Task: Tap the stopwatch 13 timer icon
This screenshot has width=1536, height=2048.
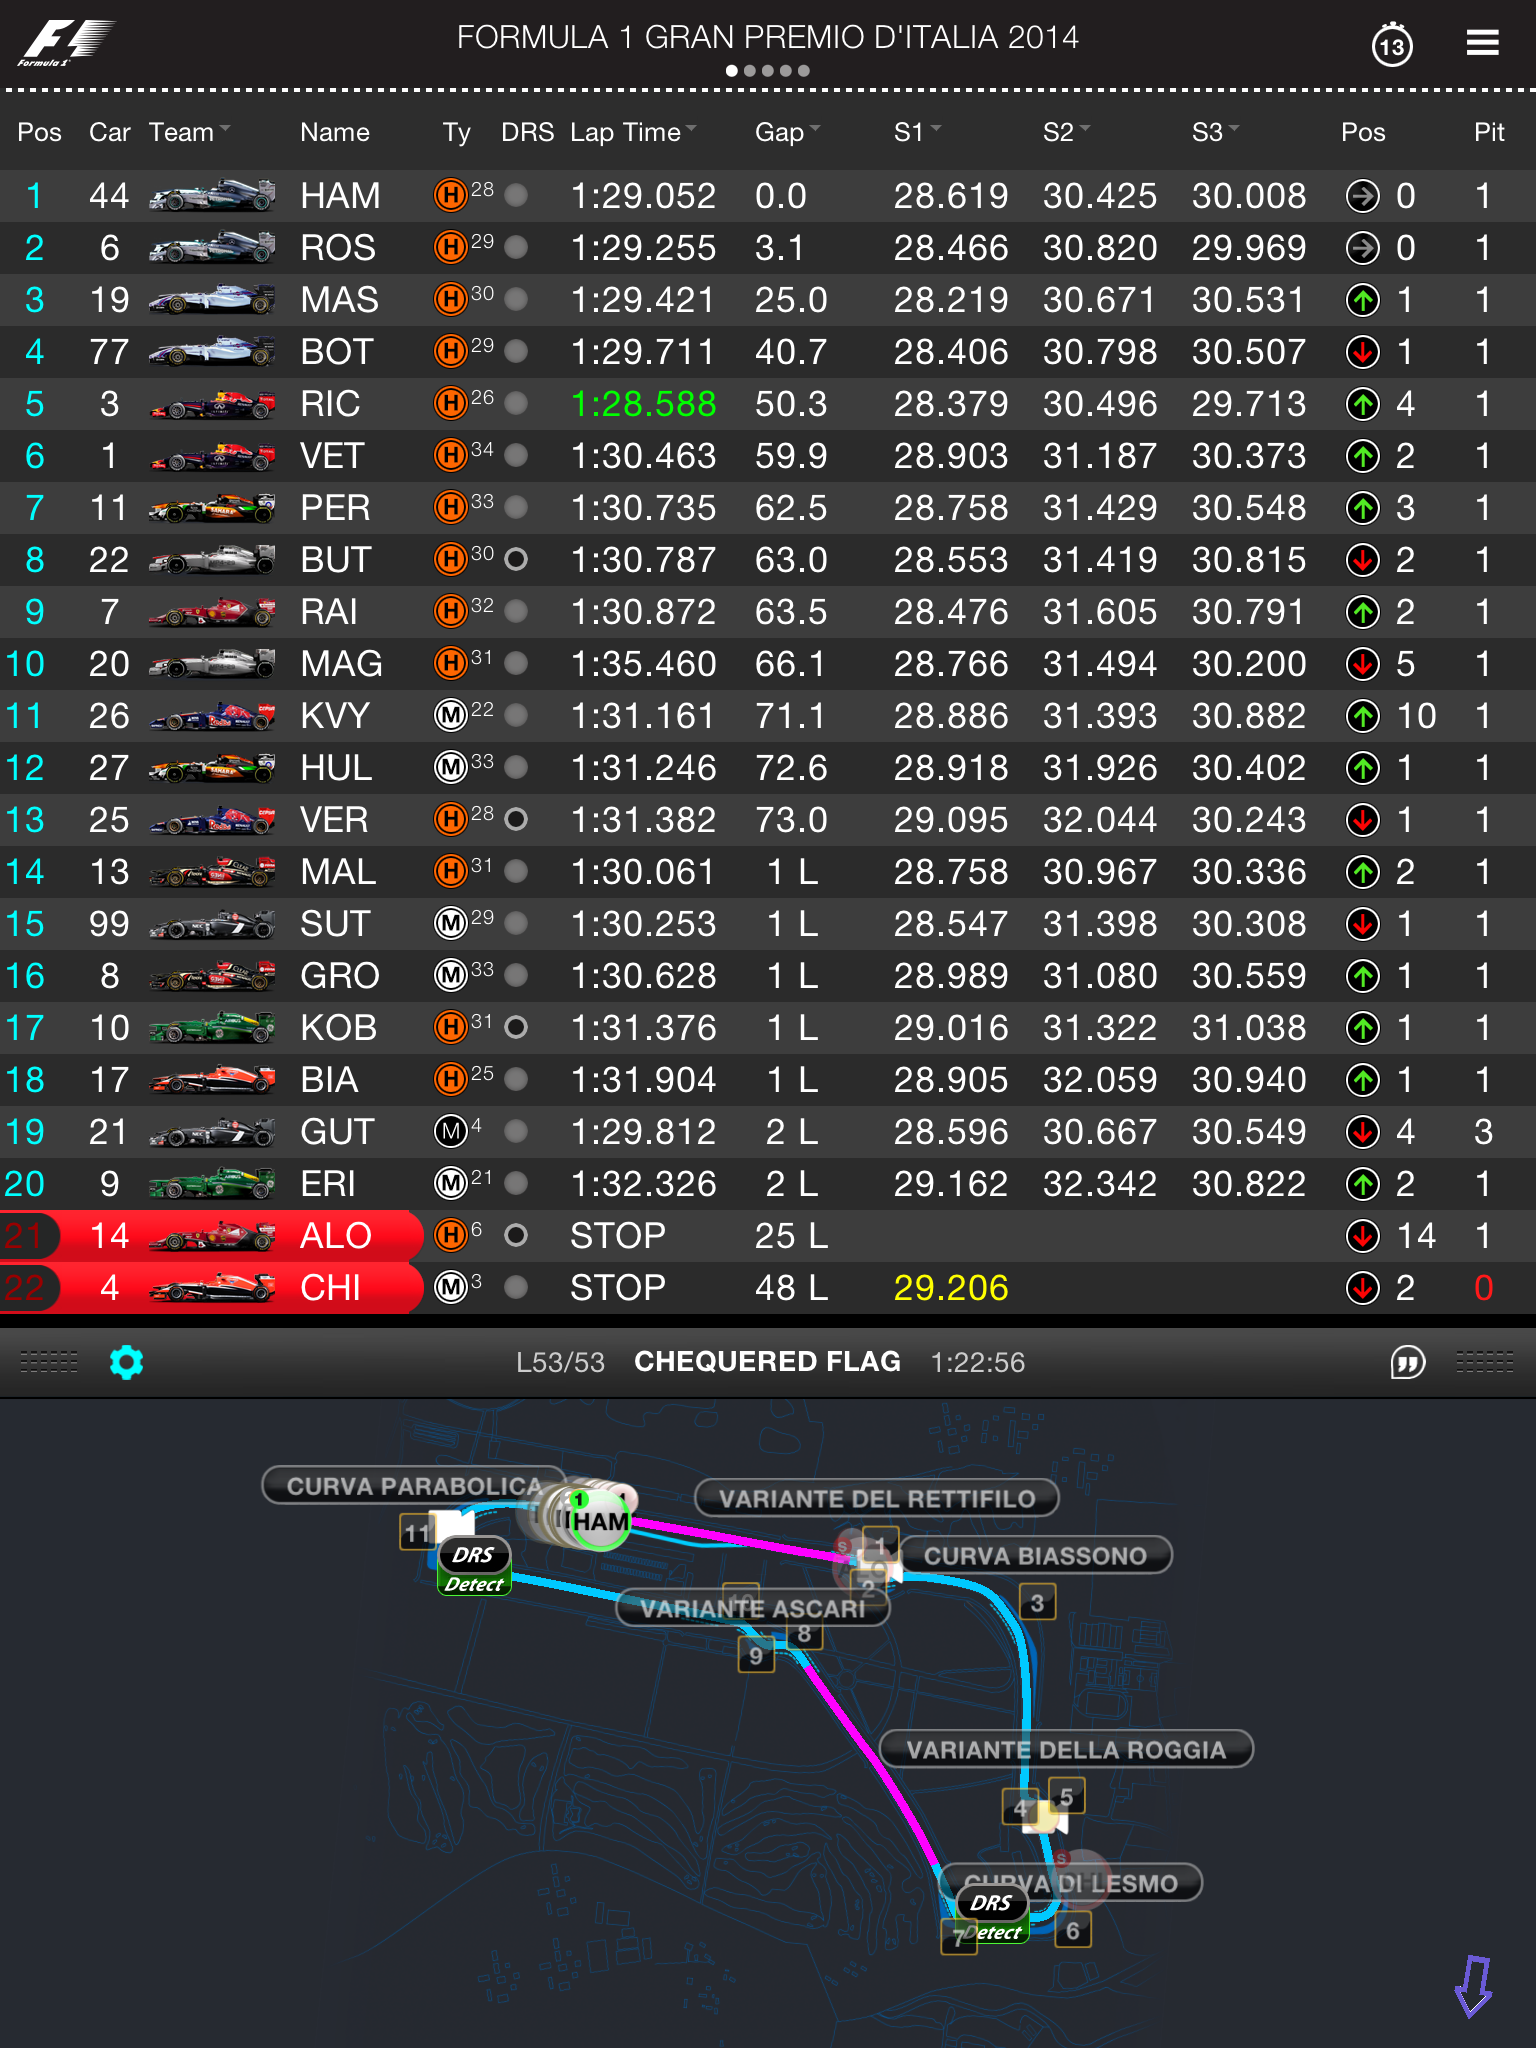Action: click(1392, 45)
